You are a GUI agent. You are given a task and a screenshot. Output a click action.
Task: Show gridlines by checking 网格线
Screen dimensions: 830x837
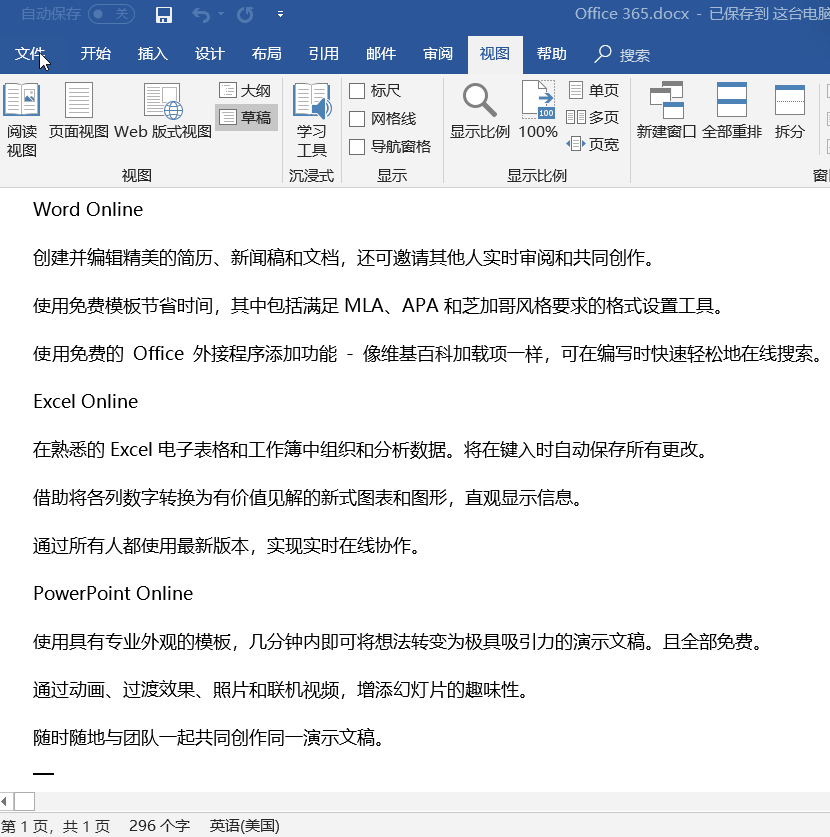coord(357,117)
